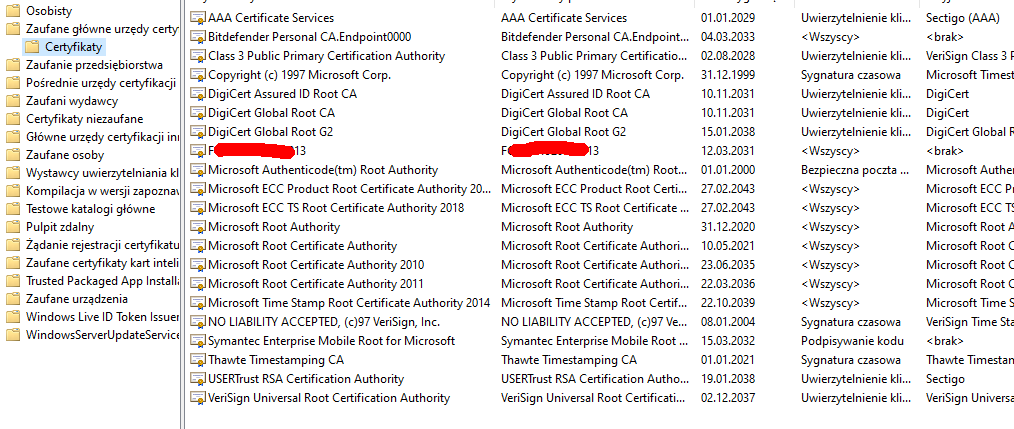The width and height of the screenshot is (1014, 429).
Task: Click expiration date 02.12.2037
Action: [x=728, y=398]
